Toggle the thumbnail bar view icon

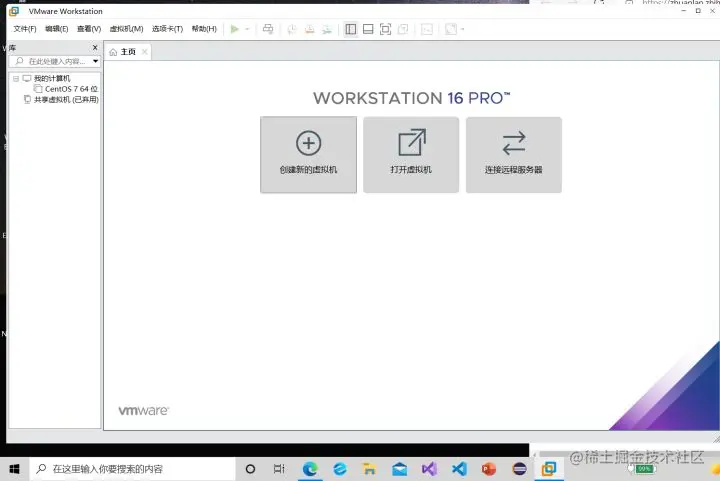368,29
